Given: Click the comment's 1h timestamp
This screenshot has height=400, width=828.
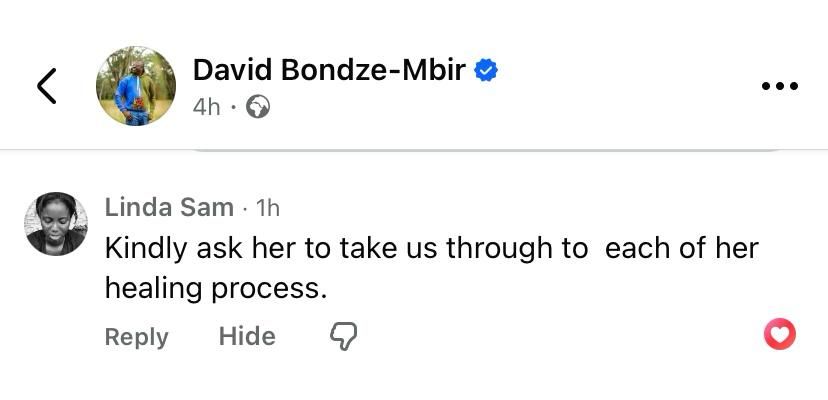Looking at the screenshot, I should pyautogui.click(x=268, y=208).
